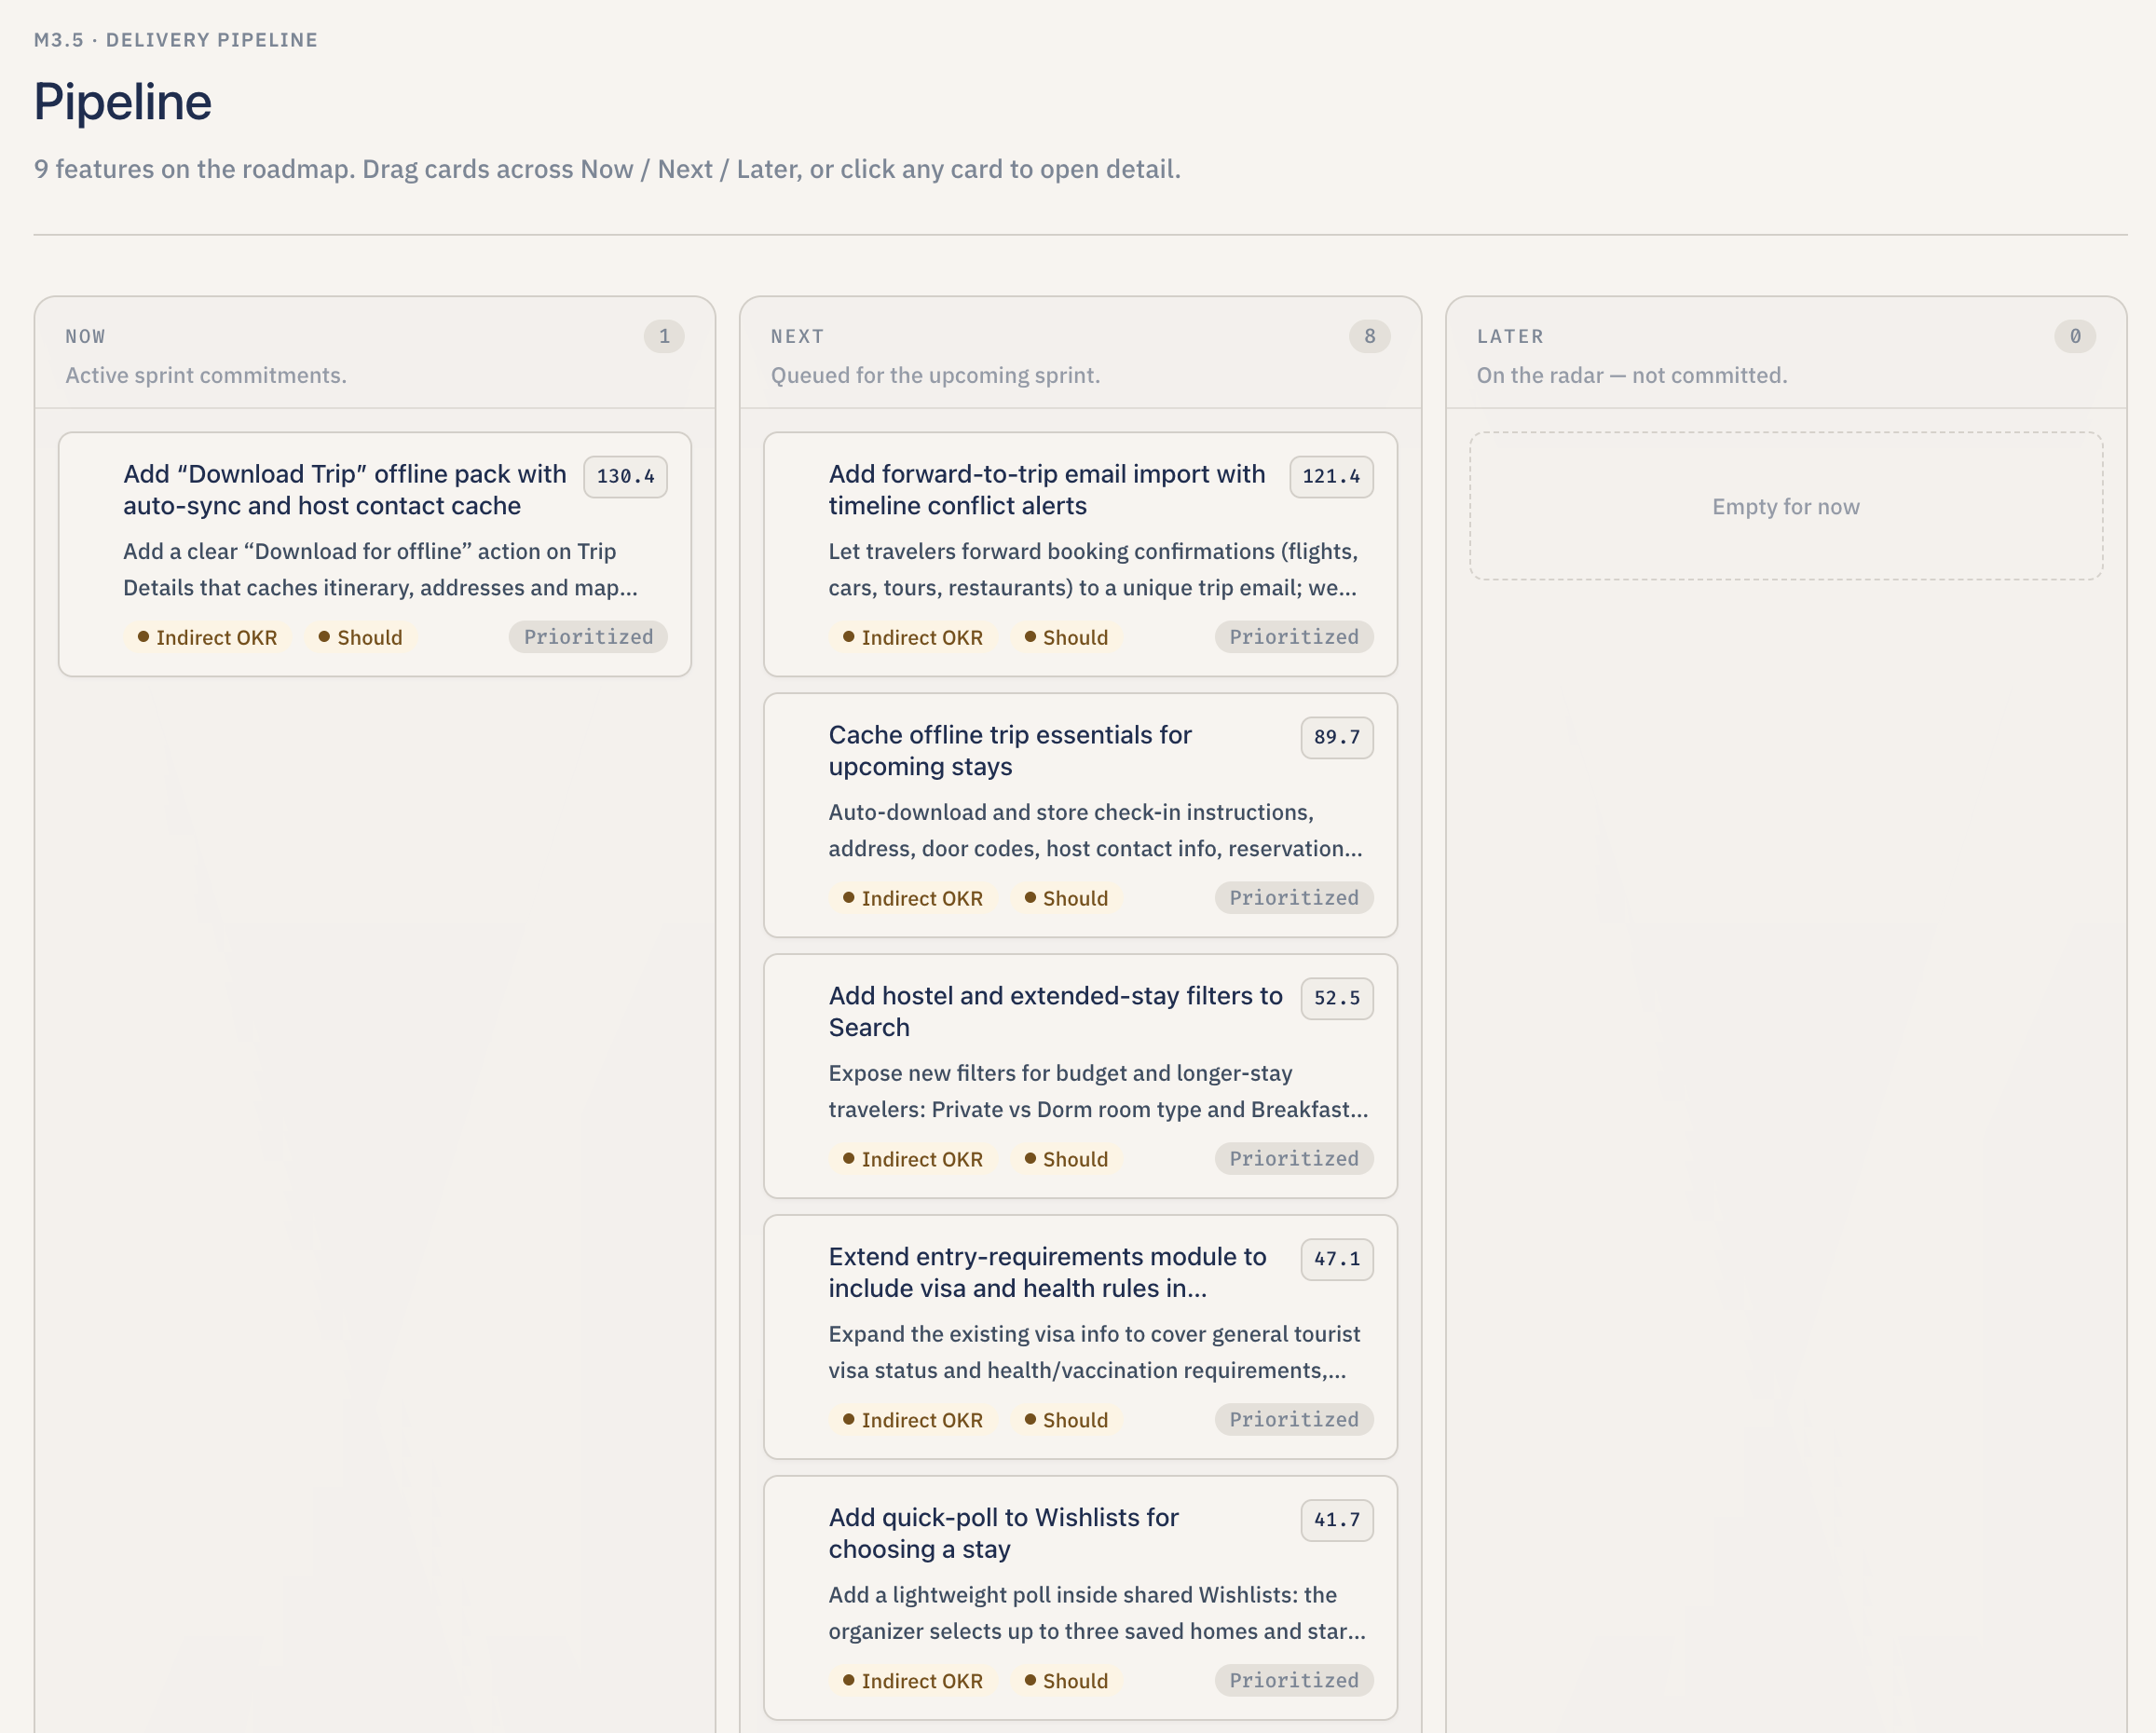The width and height of the screenshot is (2156, 1733).
Task: Click the Later column header
Action: coord(1509,337)
